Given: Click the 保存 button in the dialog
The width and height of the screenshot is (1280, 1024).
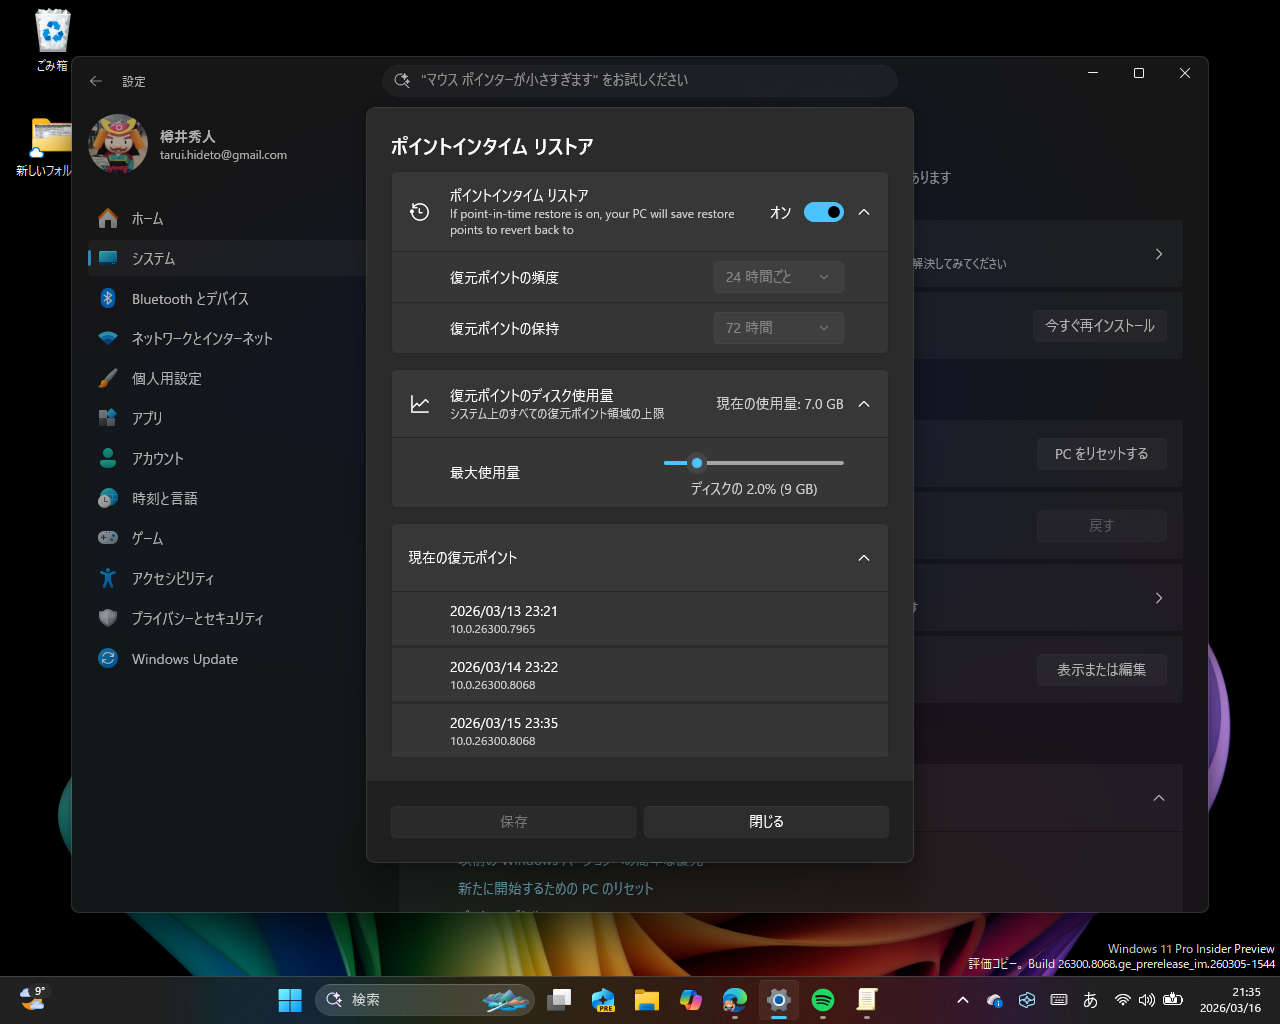Looking at the screenshot, I should (513, 822).
